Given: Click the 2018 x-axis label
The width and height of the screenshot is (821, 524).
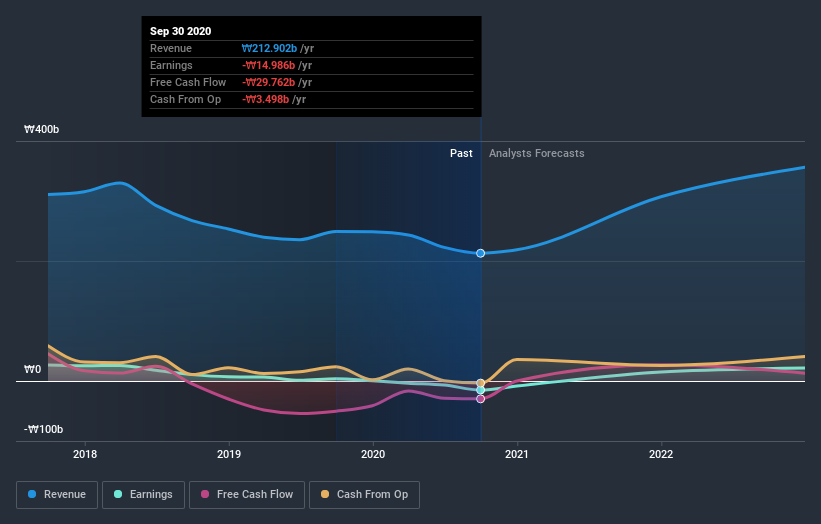Looking at the screenshot, I should click(85, 454).
